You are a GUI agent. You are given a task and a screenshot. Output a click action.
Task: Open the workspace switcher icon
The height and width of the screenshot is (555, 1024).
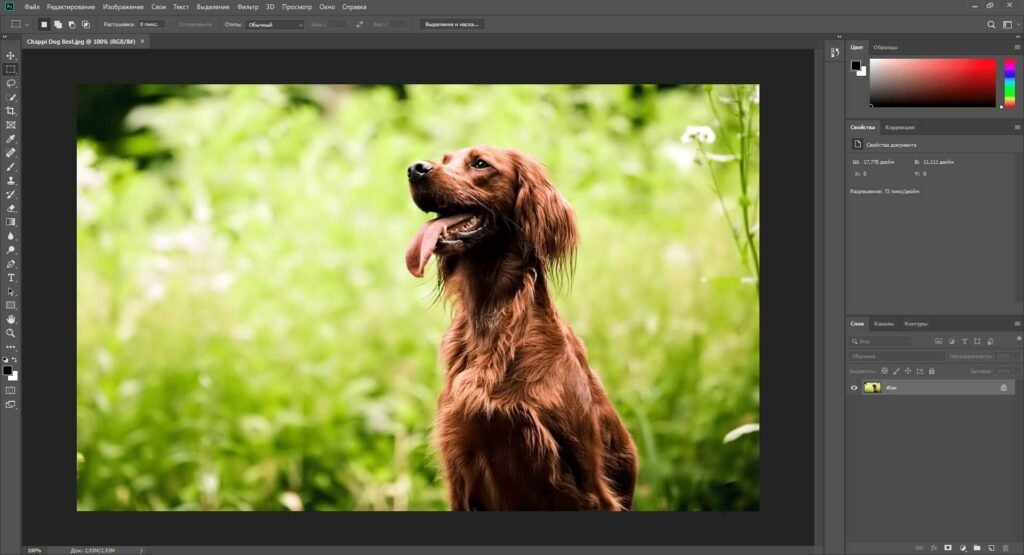(1008, 25)
